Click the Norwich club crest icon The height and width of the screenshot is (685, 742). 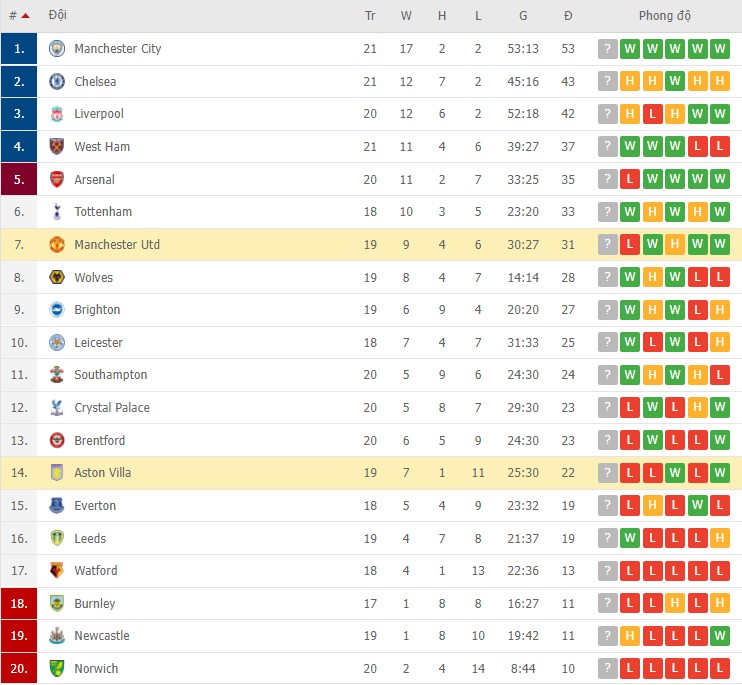(x=57, y=669)
